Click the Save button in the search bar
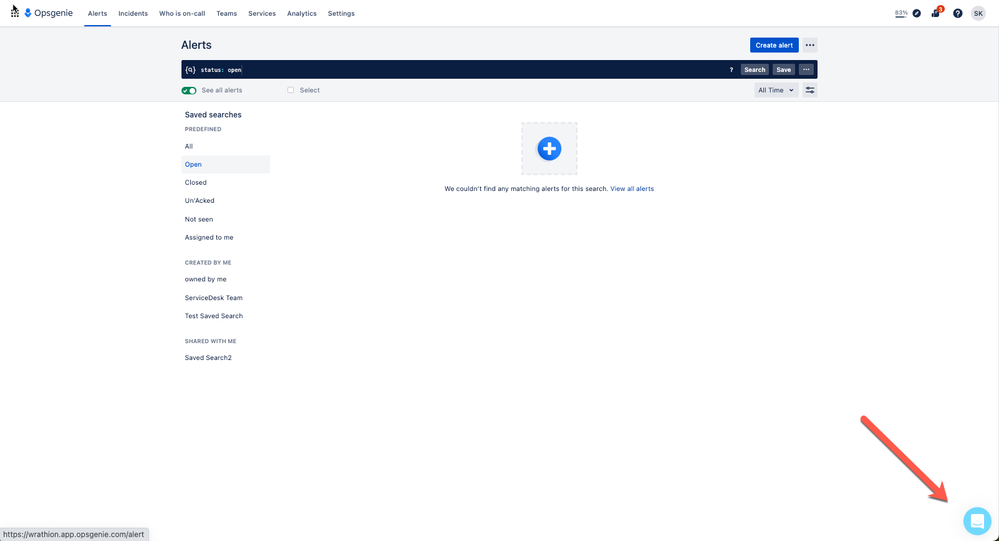This screenshot has height=541, width=999. (x=784, y=70)
